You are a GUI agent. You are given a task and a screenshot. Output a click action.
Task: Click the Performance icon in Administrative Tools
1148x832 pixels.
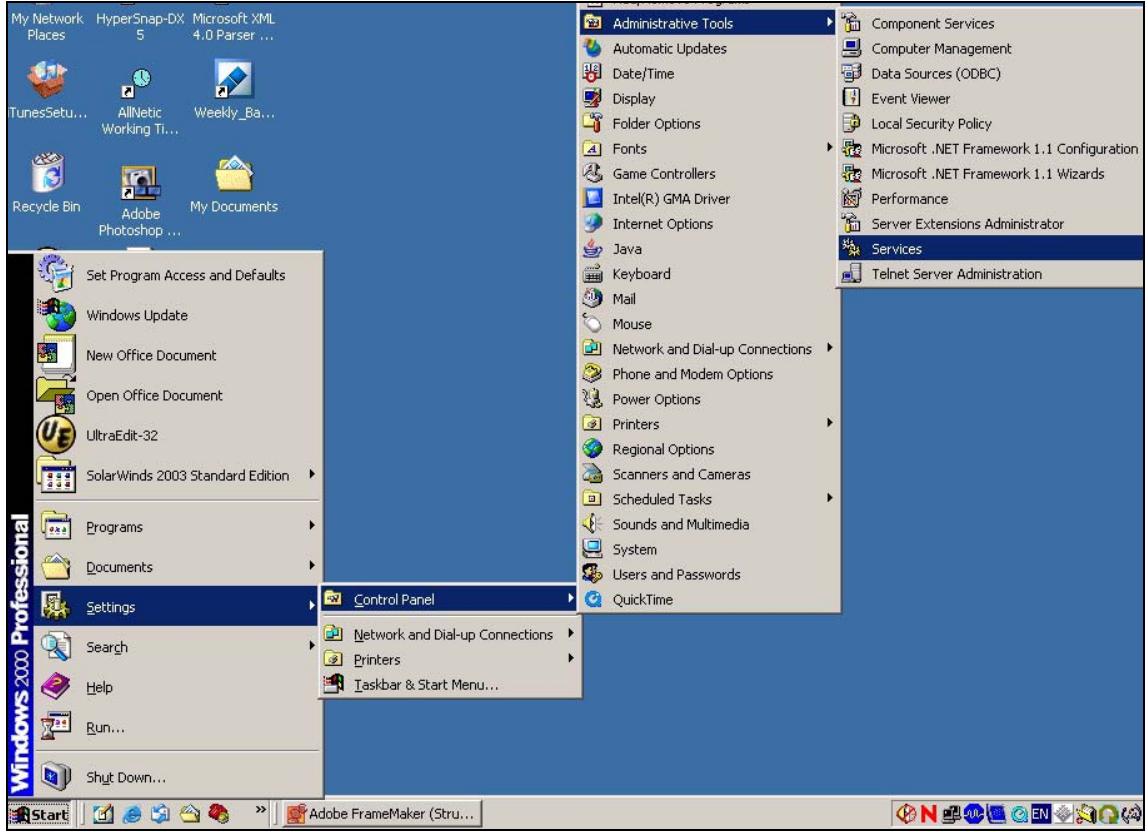pyautogui.click(x=851, y=198)
